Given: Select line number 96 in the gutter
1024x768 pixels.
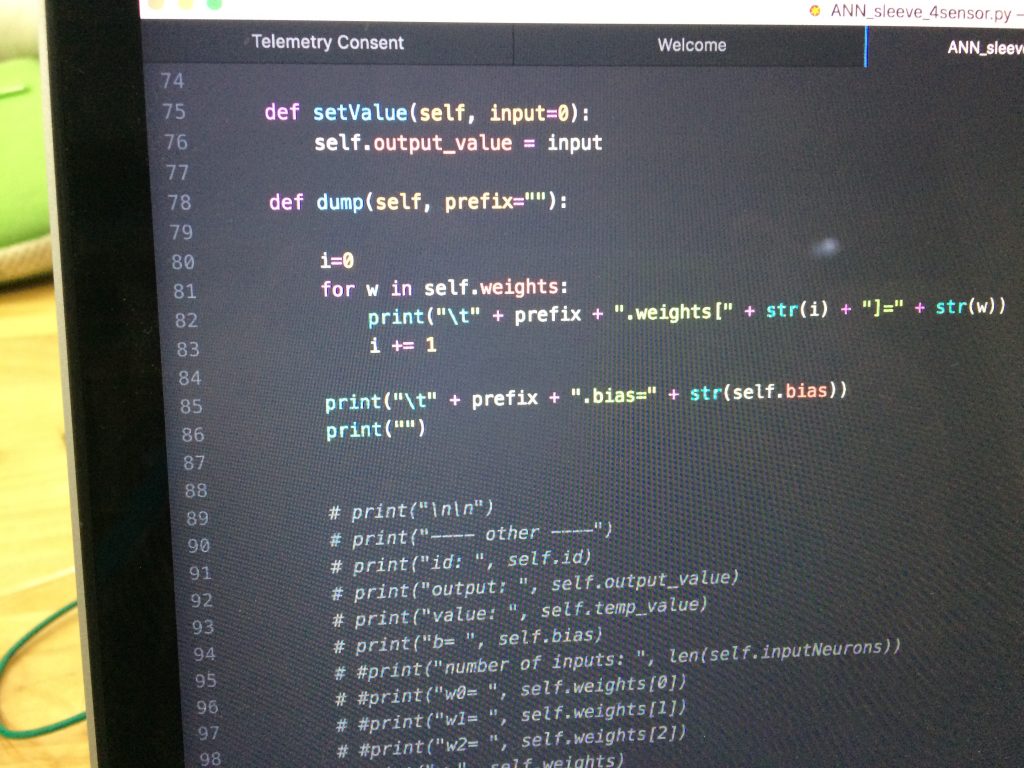Looking at the screenshot, I should click(x=207, y=707).
